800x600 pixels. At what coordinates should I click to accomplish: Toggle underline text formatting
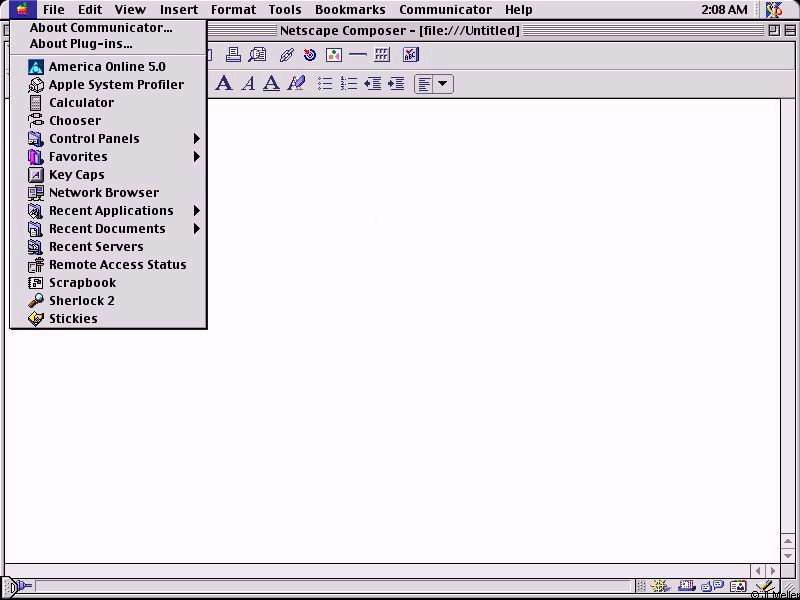(271, 83)
